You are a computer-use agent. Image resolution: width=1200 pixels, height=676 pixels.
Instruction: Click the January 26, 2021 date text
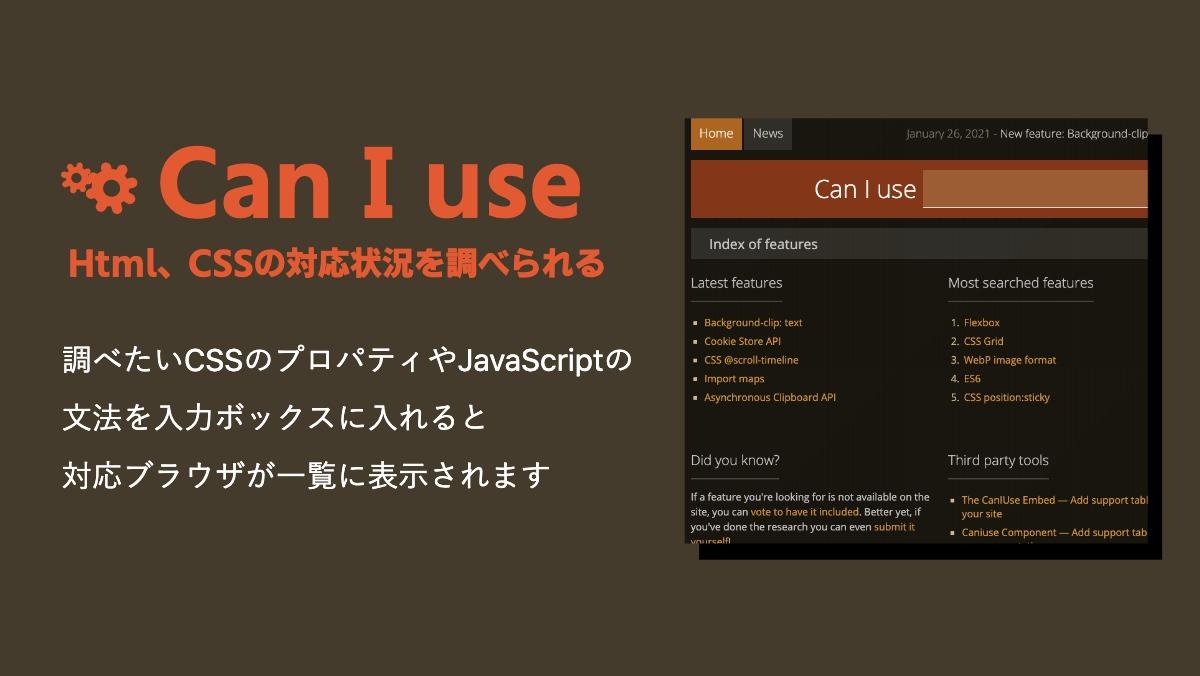click(x=950, y=134)
